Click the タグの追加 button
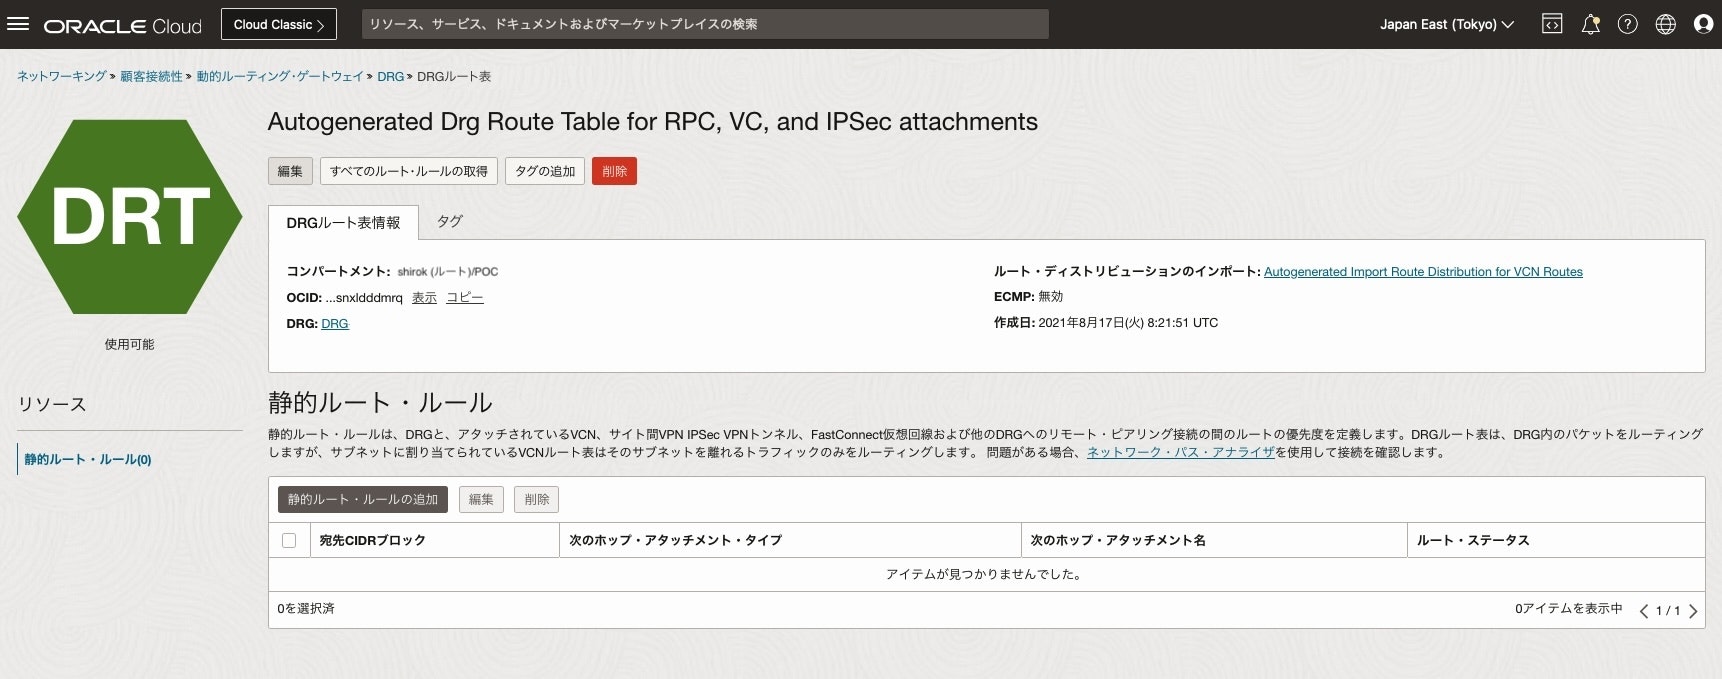The width and height of the screenshot is (1722, 679). (545, 171)
